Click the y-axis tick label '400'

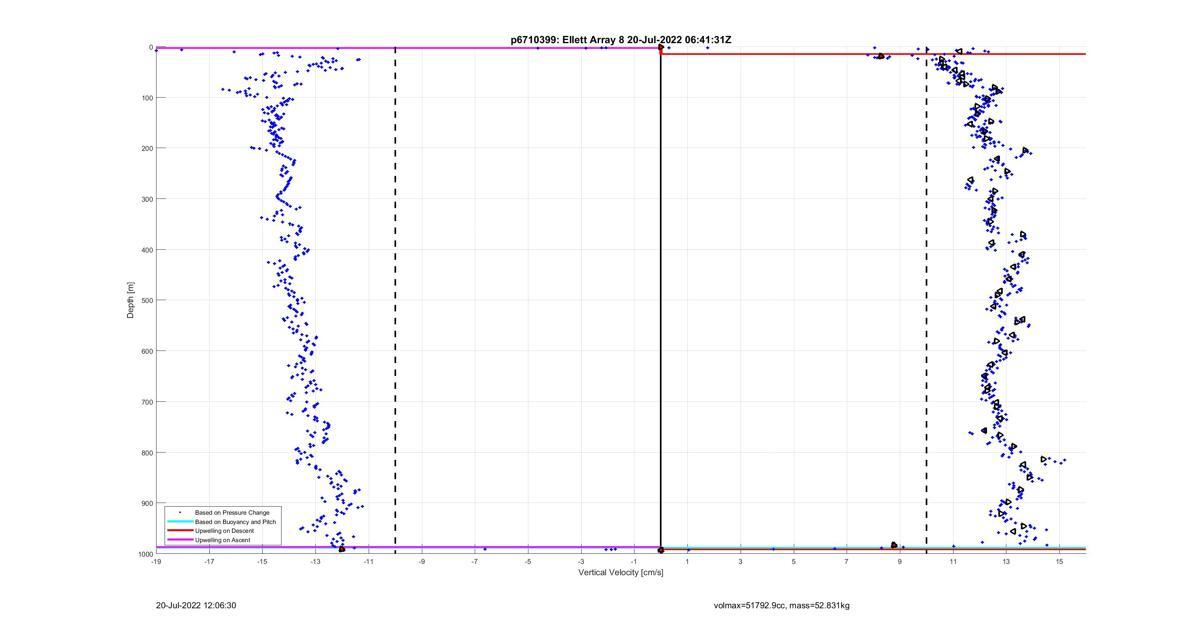tap(146, 250)
